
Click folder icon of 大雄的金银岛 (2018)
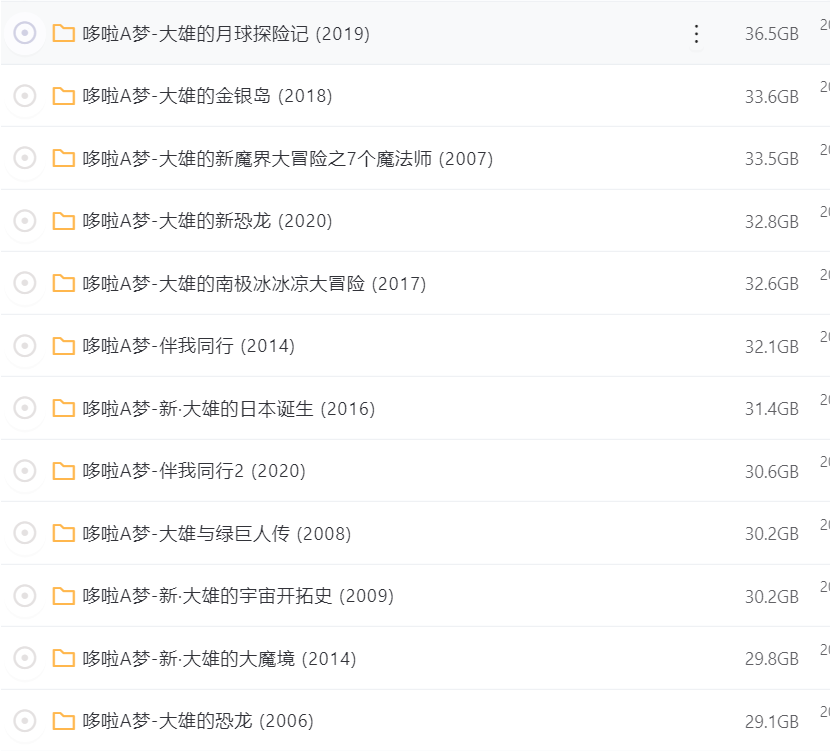click(64, 96)
